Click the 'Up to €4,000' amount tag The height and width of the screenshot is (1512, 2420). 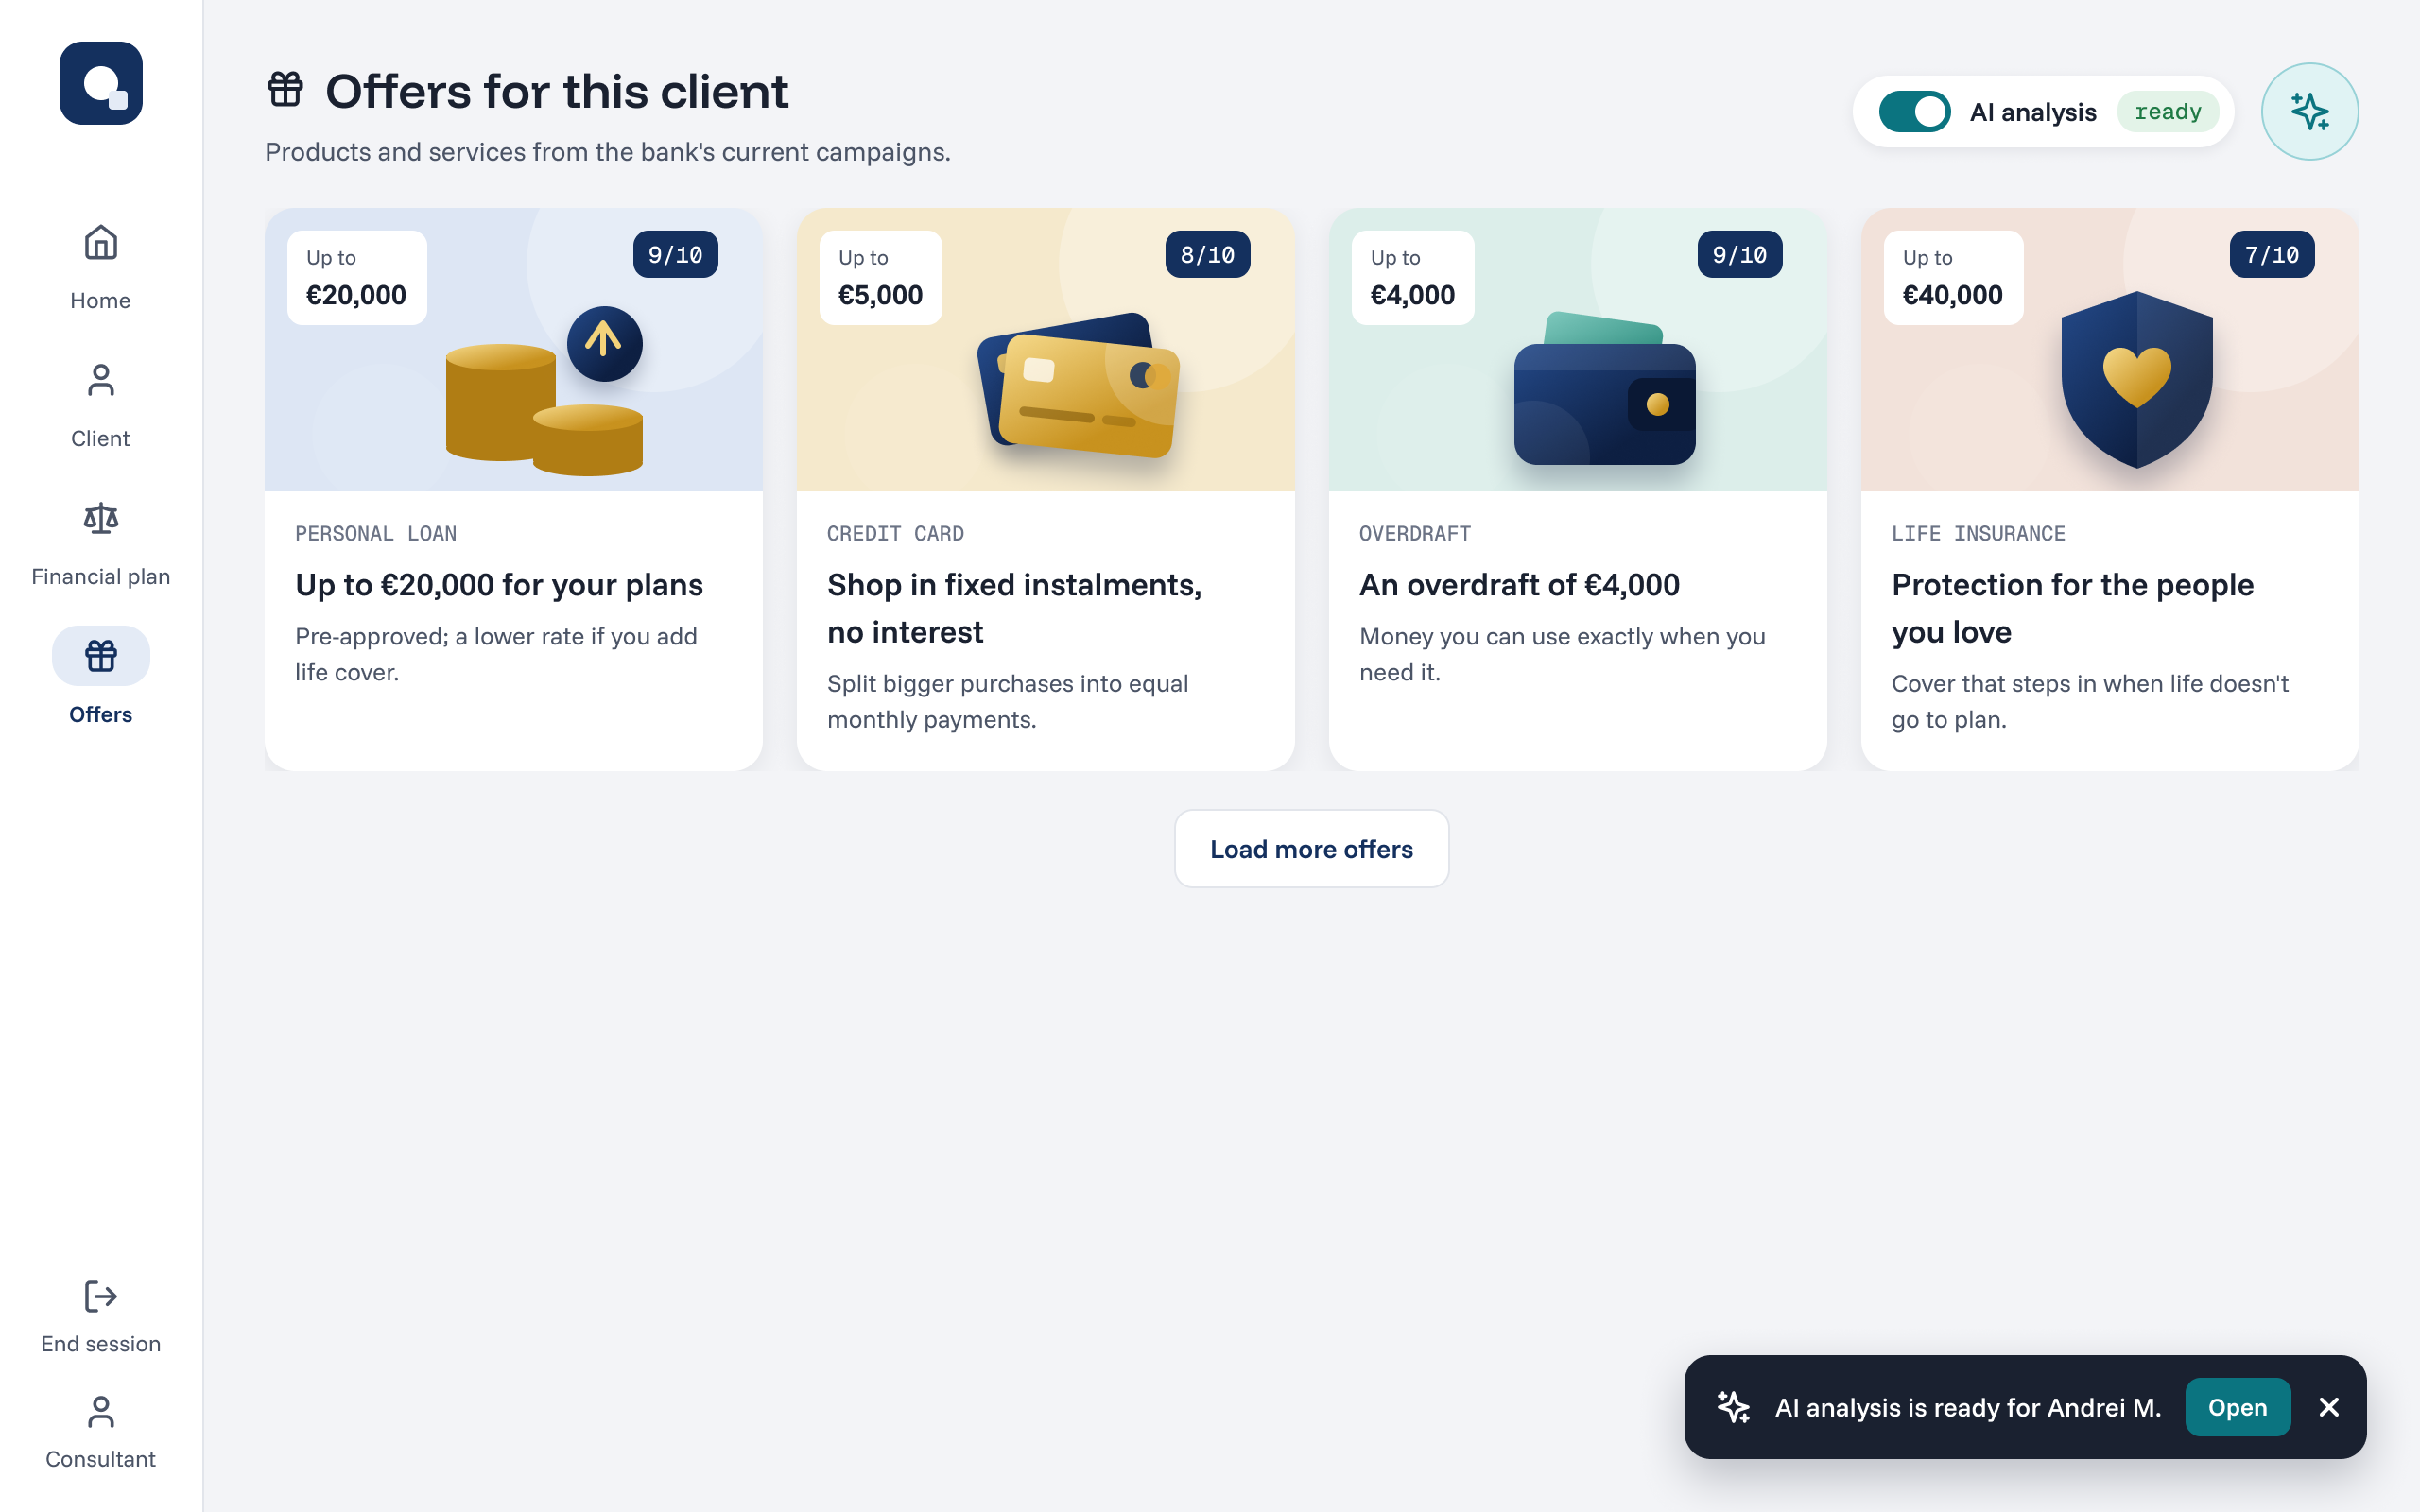[x=1412, y=278]
